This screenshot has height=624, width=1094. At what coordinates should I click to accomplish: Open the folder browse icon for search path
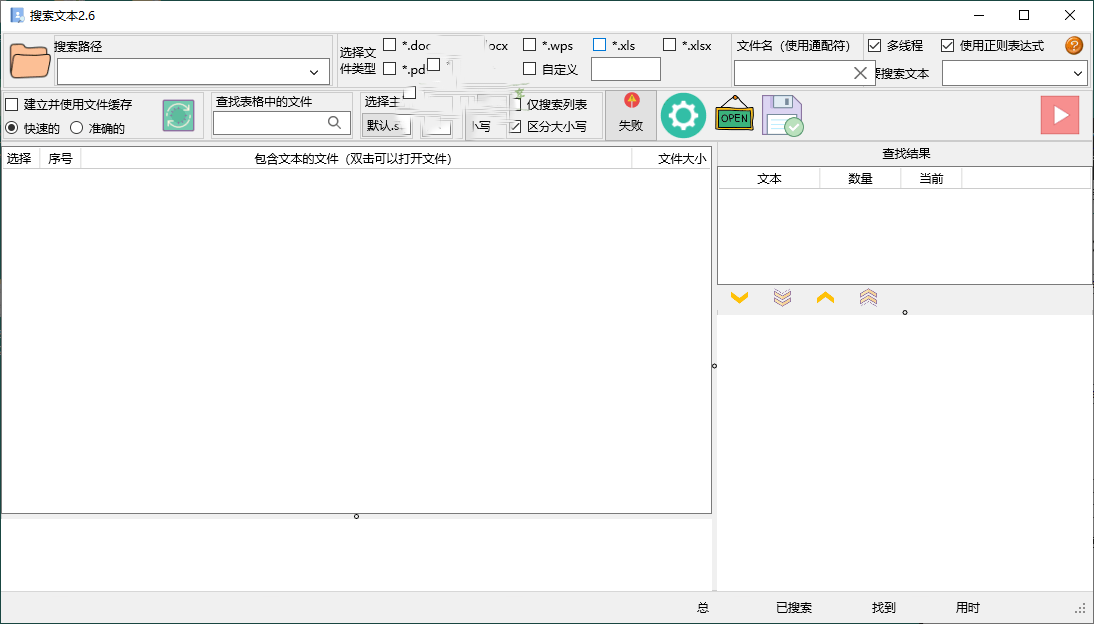point(30,61)
